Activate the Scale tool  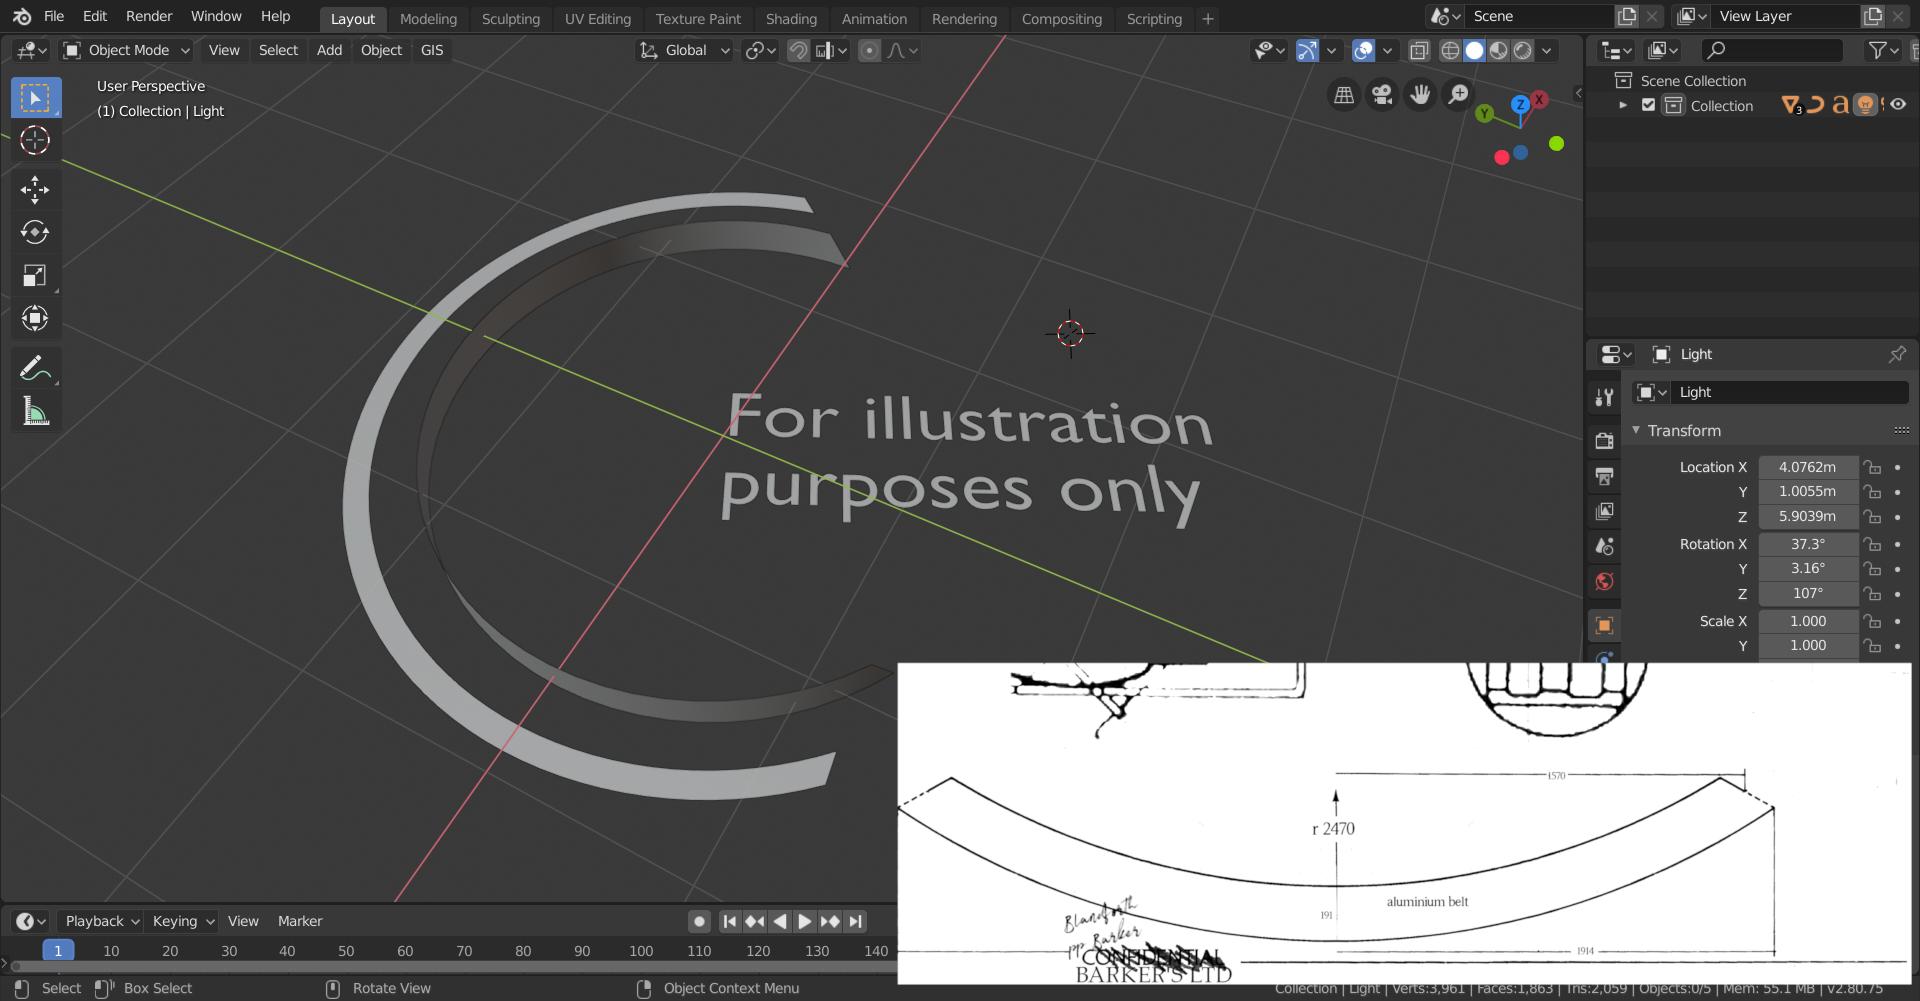point(35,276)
